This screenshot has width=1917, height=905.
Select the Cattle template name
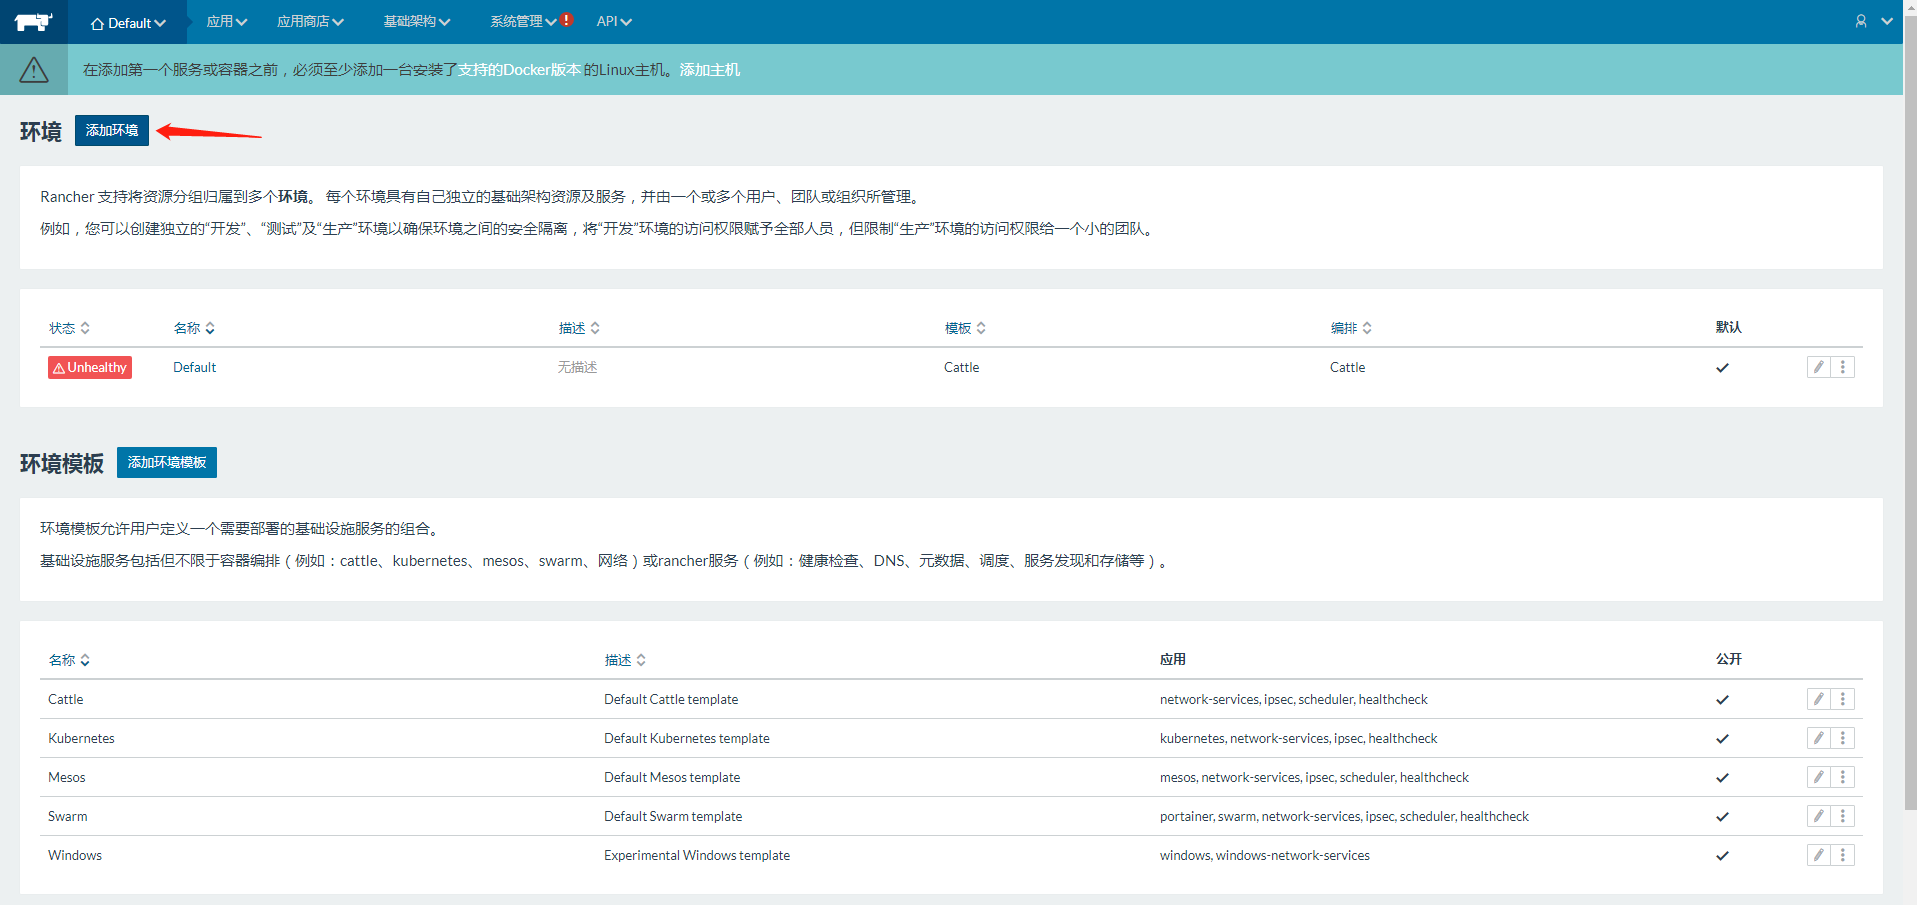click(x=66, y=699)
